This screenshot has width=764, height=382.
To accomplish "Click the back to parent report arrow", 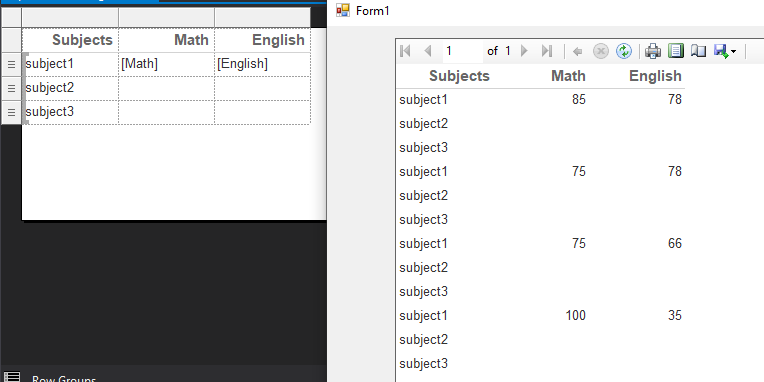I will point(578,51).
